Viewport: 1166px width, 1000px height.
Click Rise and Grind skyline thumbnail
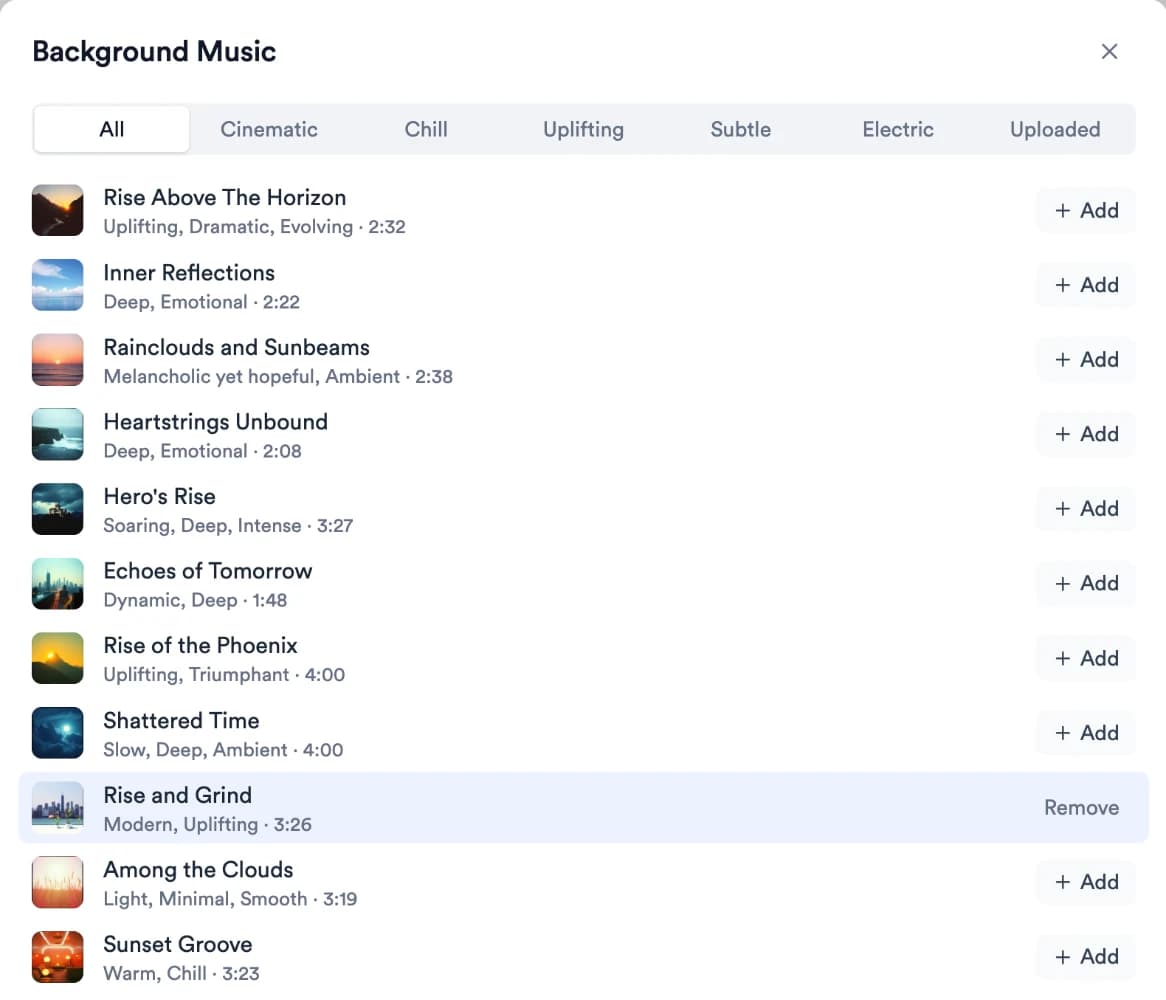pyautogui.click(x=57, y=807)
